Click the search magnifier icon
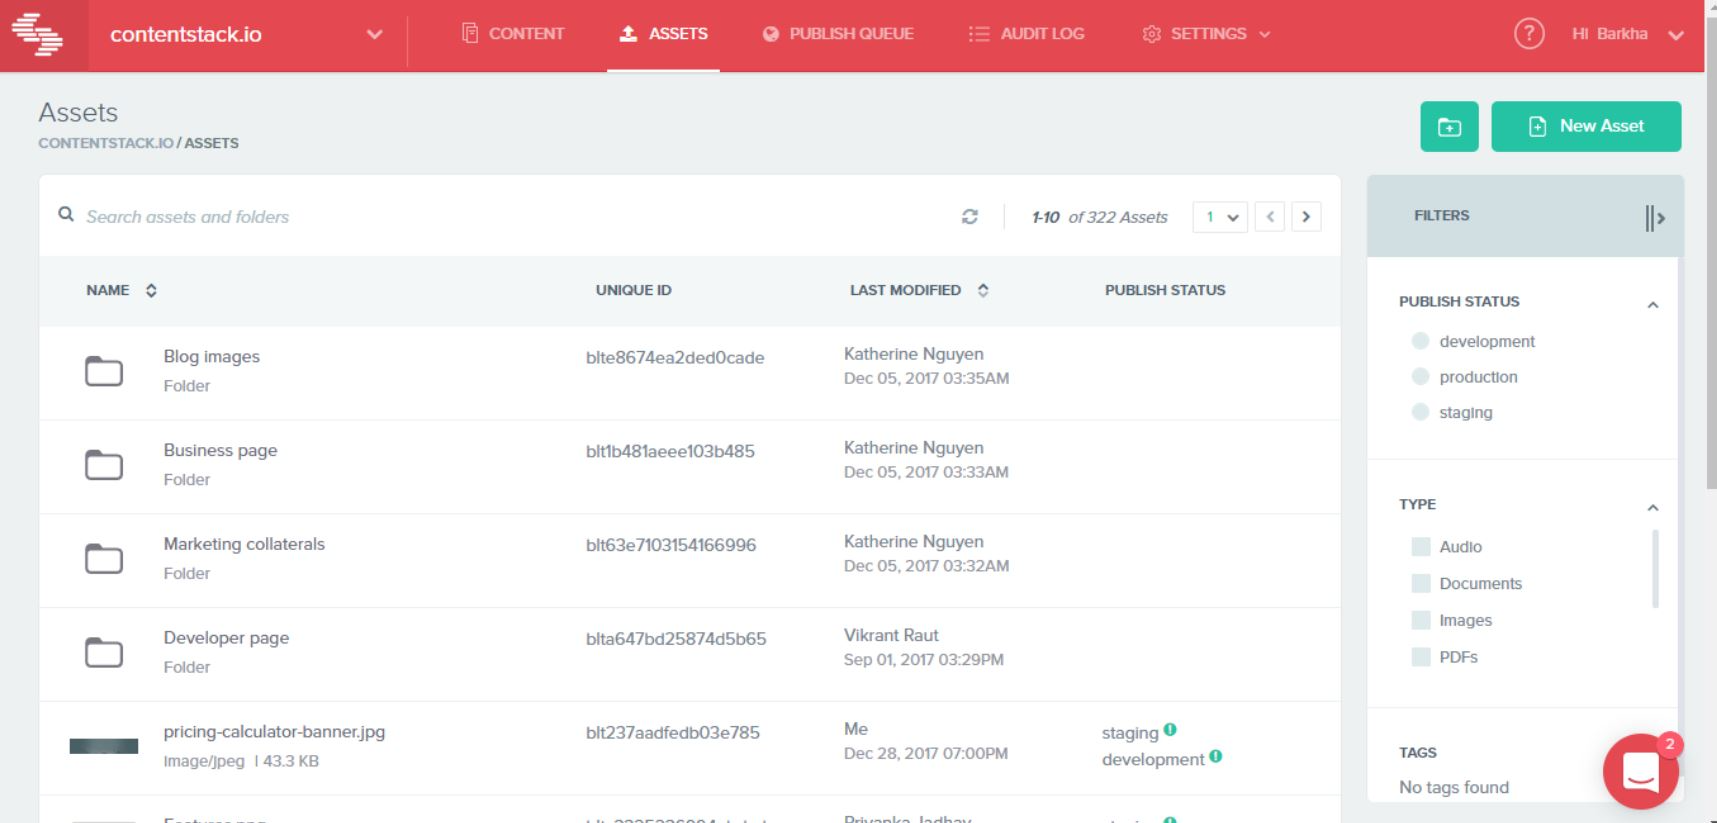Screen dimensions: 1717x823 click(x=66, y=214)
